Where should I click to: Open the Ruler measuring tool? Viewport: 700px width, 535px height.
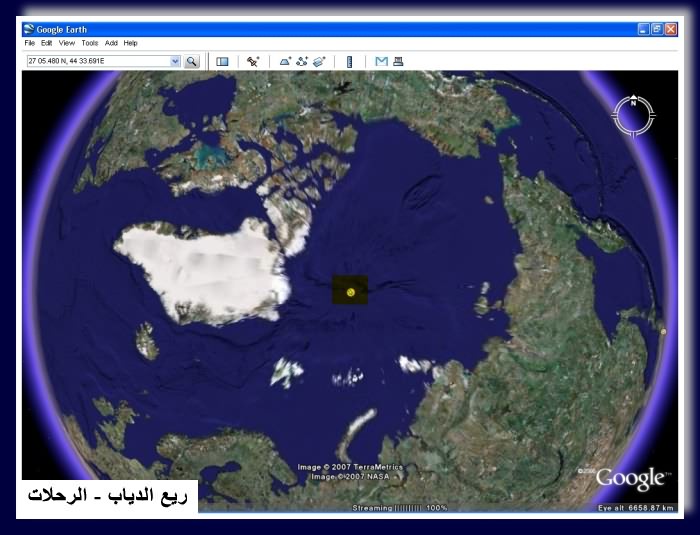click(350, 62)
